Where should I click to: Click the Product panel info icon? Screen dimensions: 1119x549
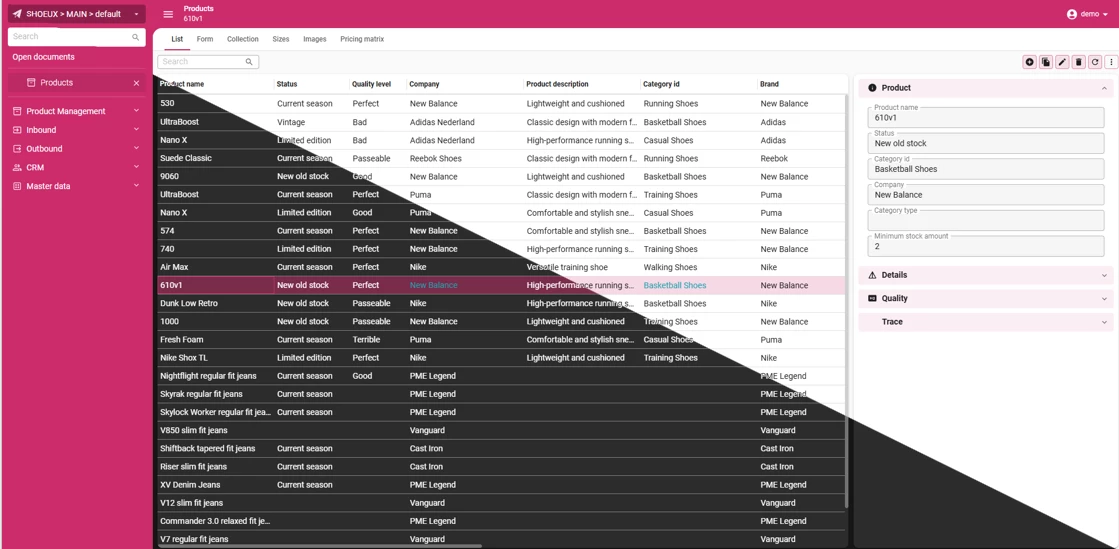coord(872,88)
